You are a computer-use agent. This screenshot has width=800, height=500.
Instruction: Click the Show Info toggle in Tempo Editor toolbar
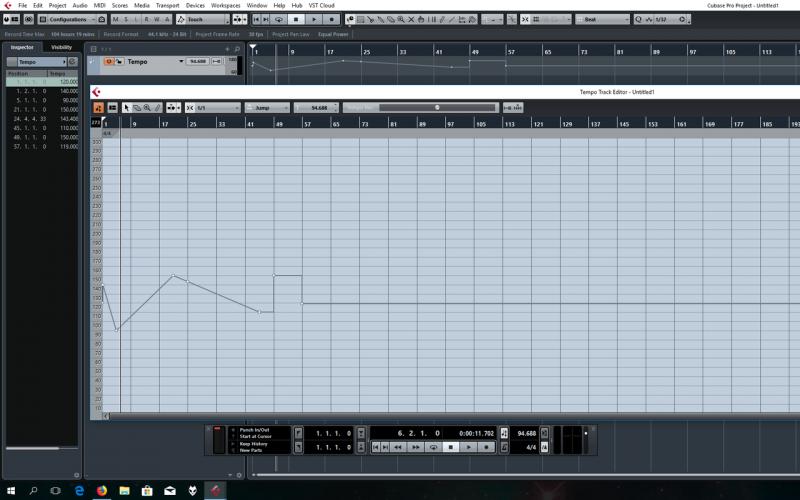pos(112,108)
